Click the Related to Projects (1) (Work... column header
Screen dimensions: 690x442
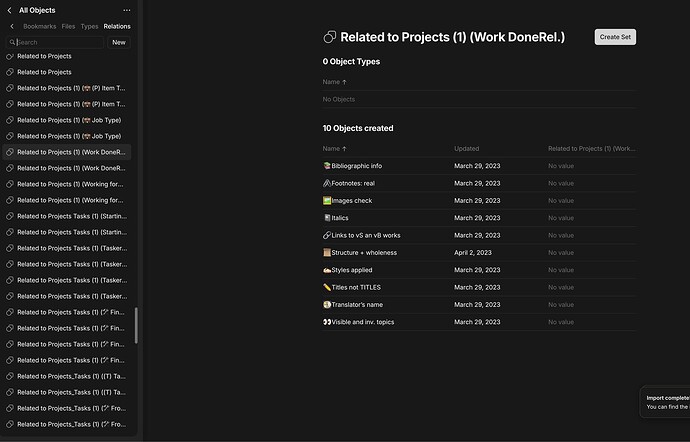[591, 149]
